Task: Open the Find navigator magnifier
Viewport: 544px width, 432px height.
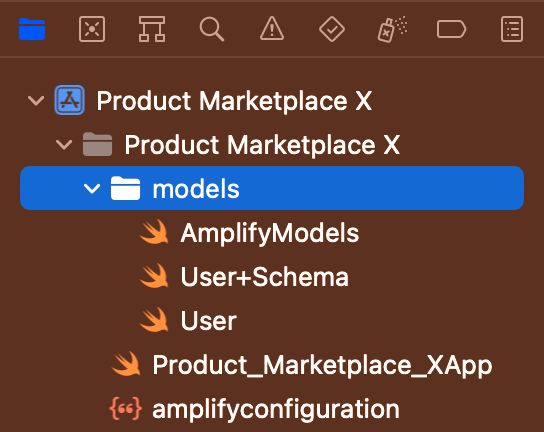Action: [x=212, y=29]
